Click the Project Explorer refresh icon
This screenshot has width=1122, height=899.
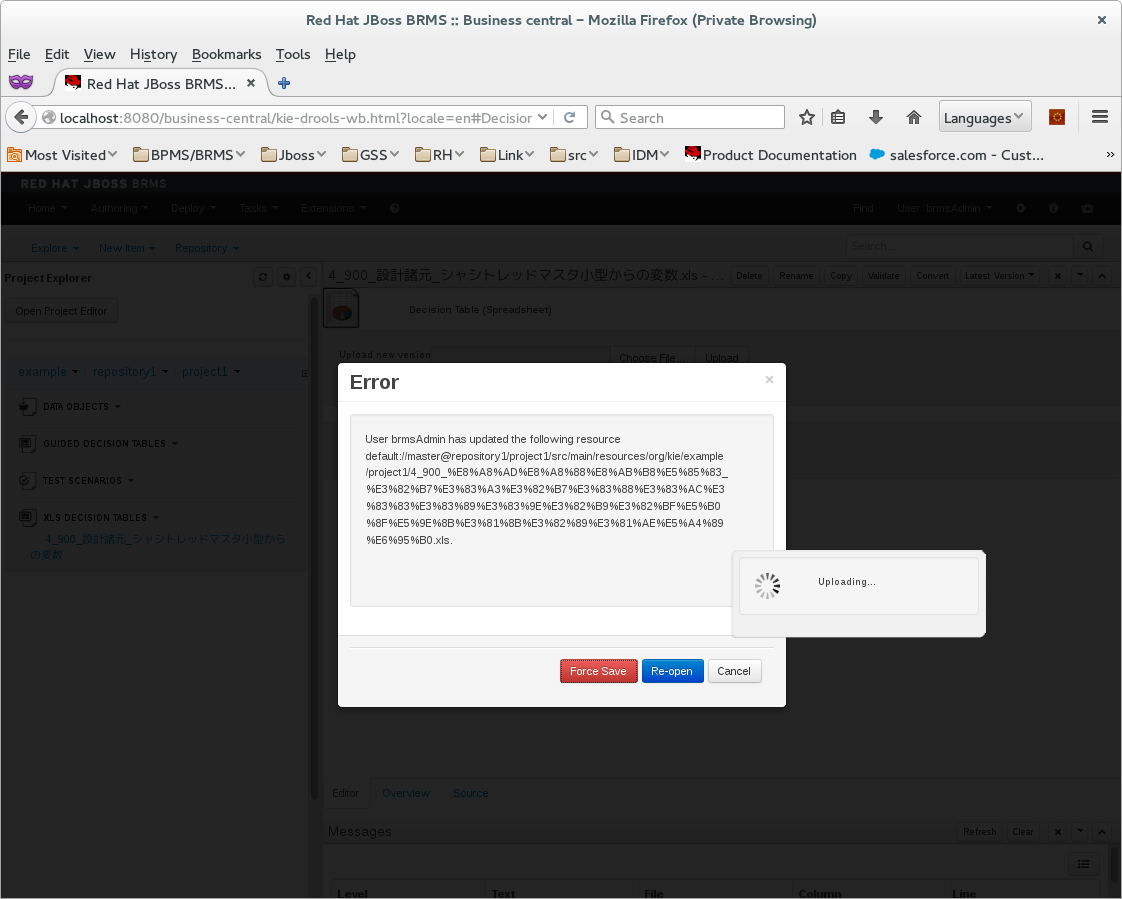pyautogui.click(x=263, y=277)
